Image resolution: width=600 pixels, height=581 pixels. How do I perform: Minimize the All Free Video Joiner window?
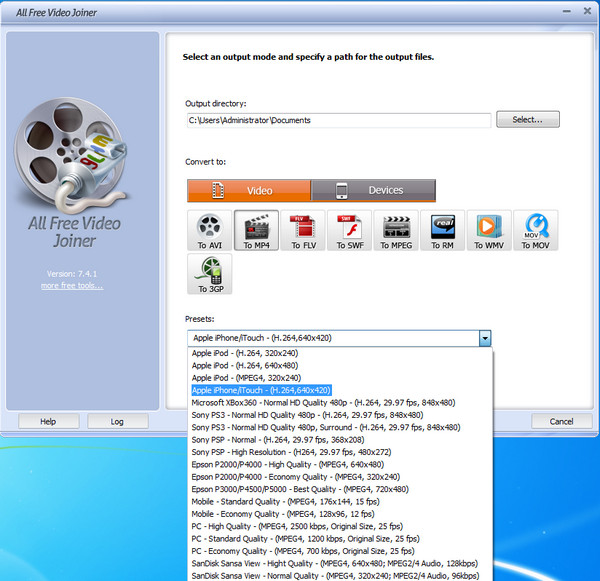pos(567,11)
